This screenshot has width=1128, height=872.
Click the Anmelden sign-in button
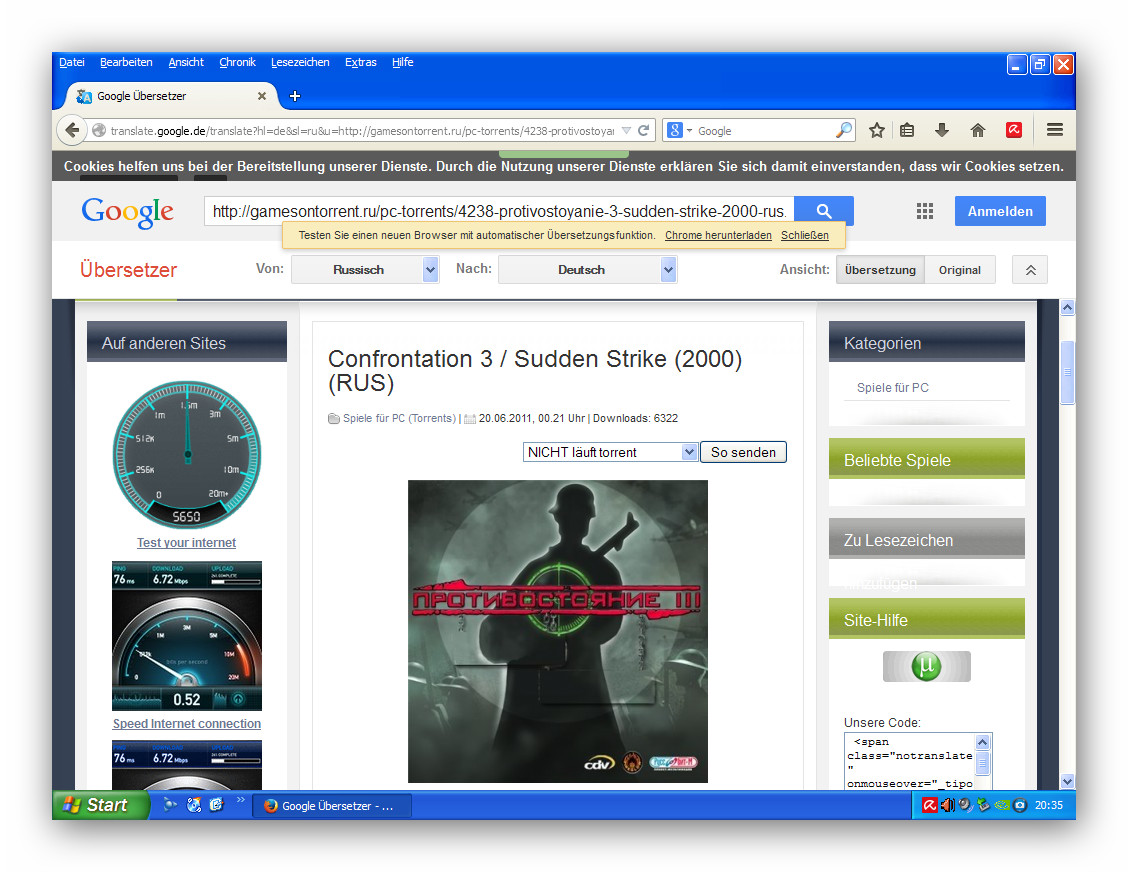(1000, 212)
